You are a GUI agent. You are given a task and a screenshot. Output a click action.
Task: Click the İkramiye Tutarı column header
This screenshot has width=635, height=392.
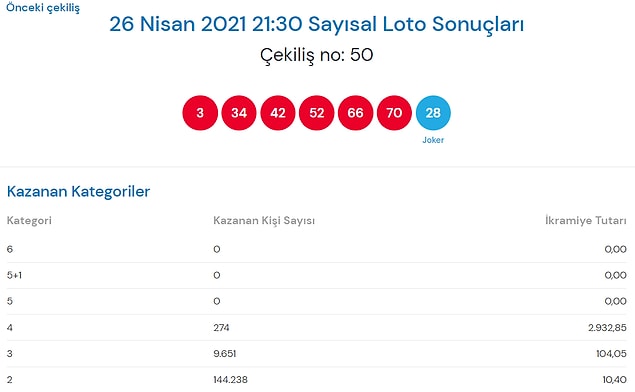586,221
